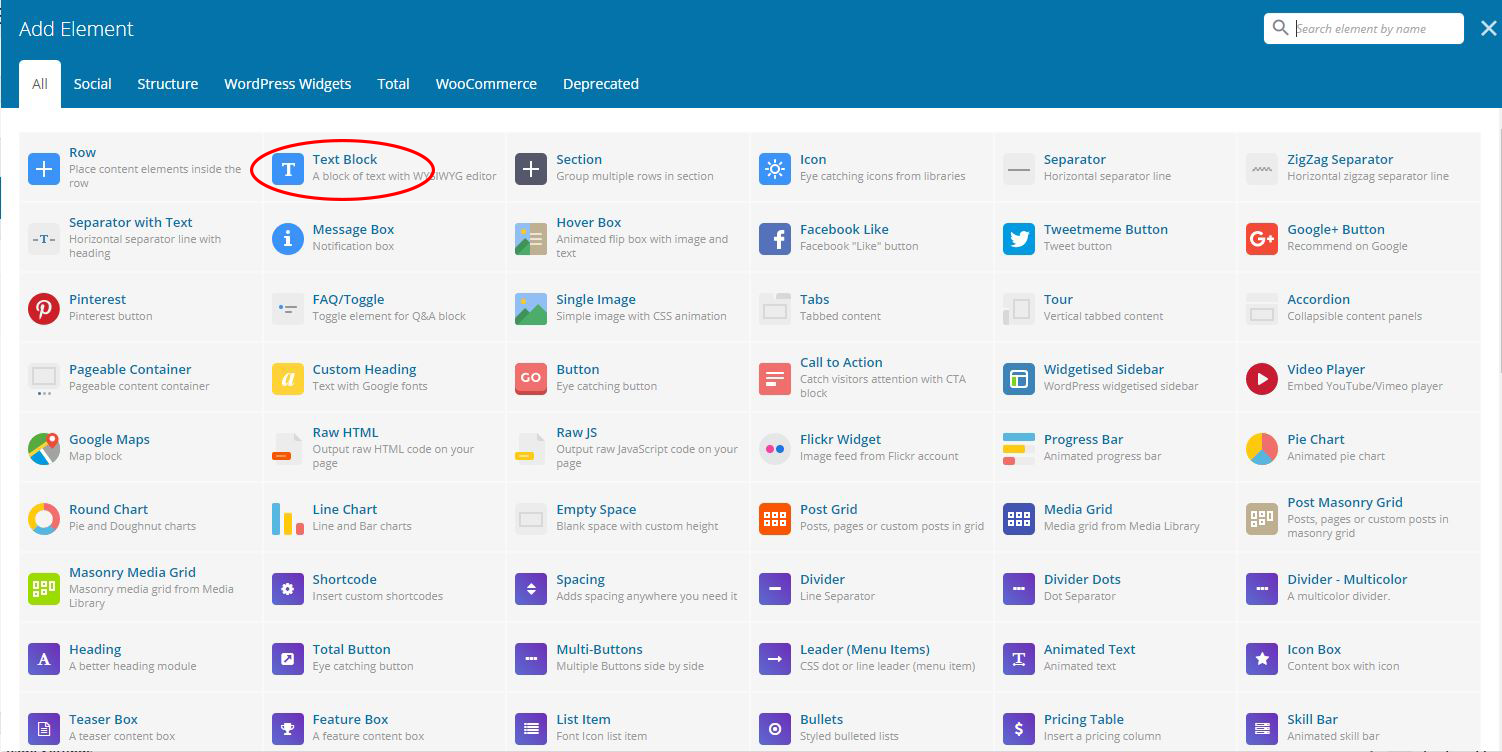The height and width of the screenshot is (752, 1502).
Task: Add the ZigZag Separator icon
Action: [1262, 169]
